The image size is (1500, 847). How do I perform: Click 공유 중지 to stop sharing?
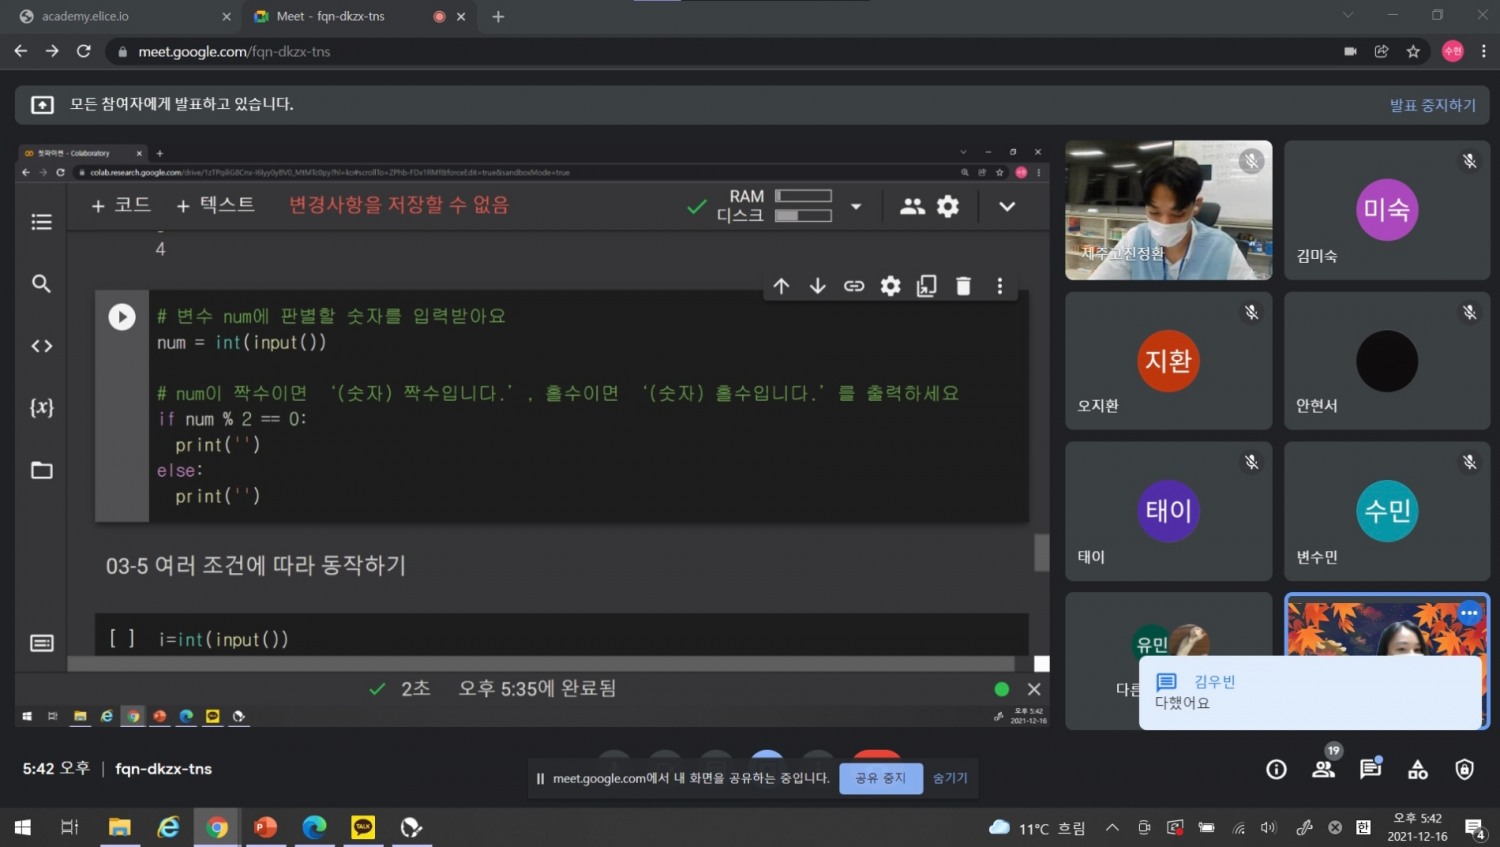[881, 778]
